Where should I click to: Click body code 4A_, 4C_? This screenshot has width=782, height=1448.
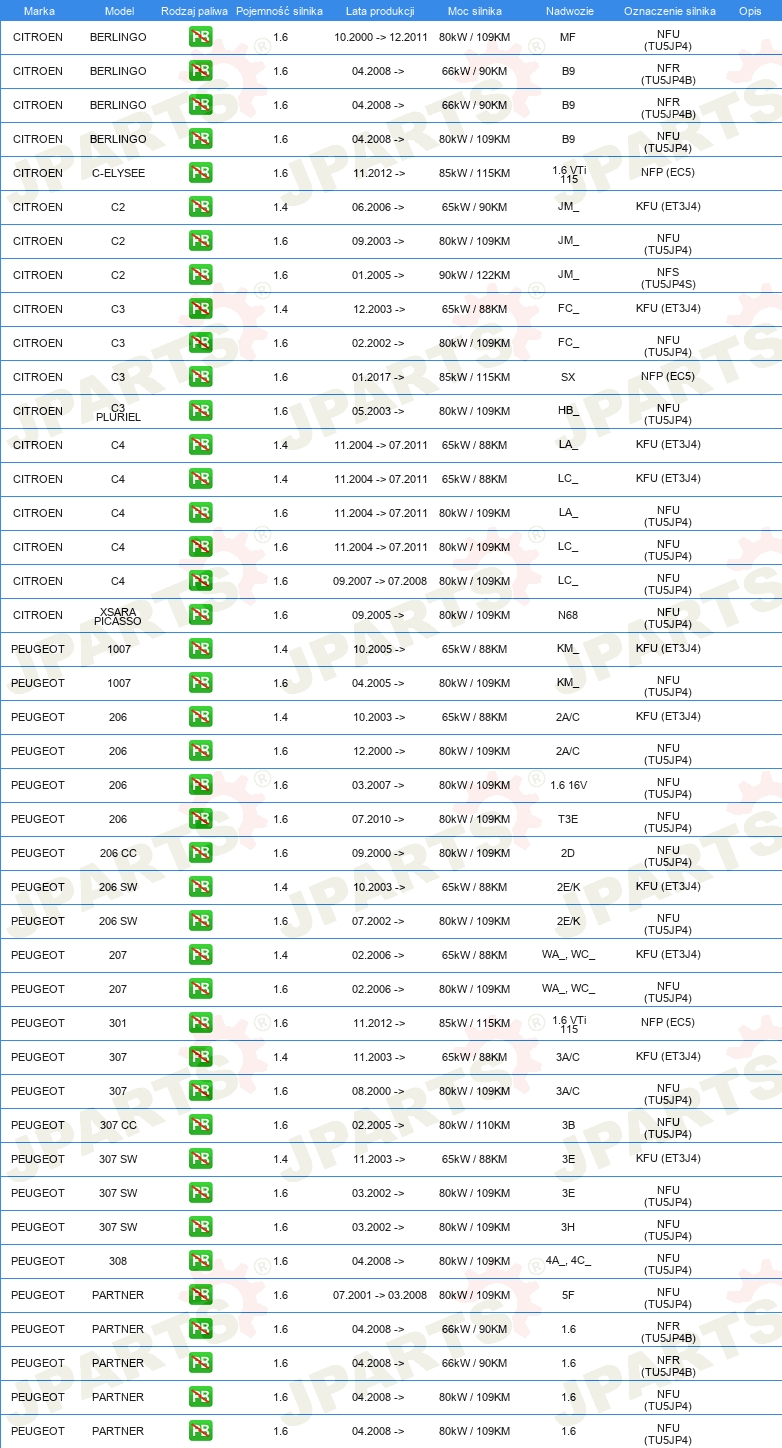[x=568, y=1261]
